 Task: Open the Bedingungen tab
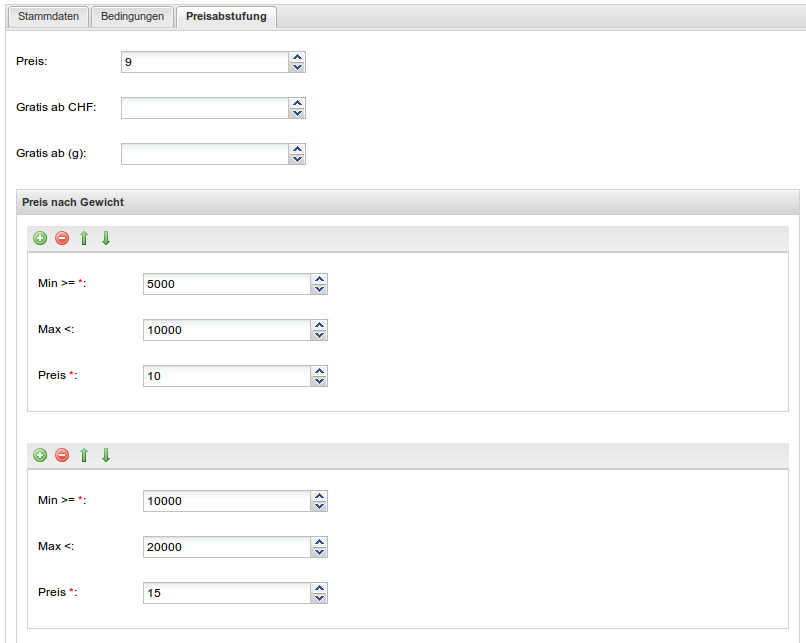[132, 16]
